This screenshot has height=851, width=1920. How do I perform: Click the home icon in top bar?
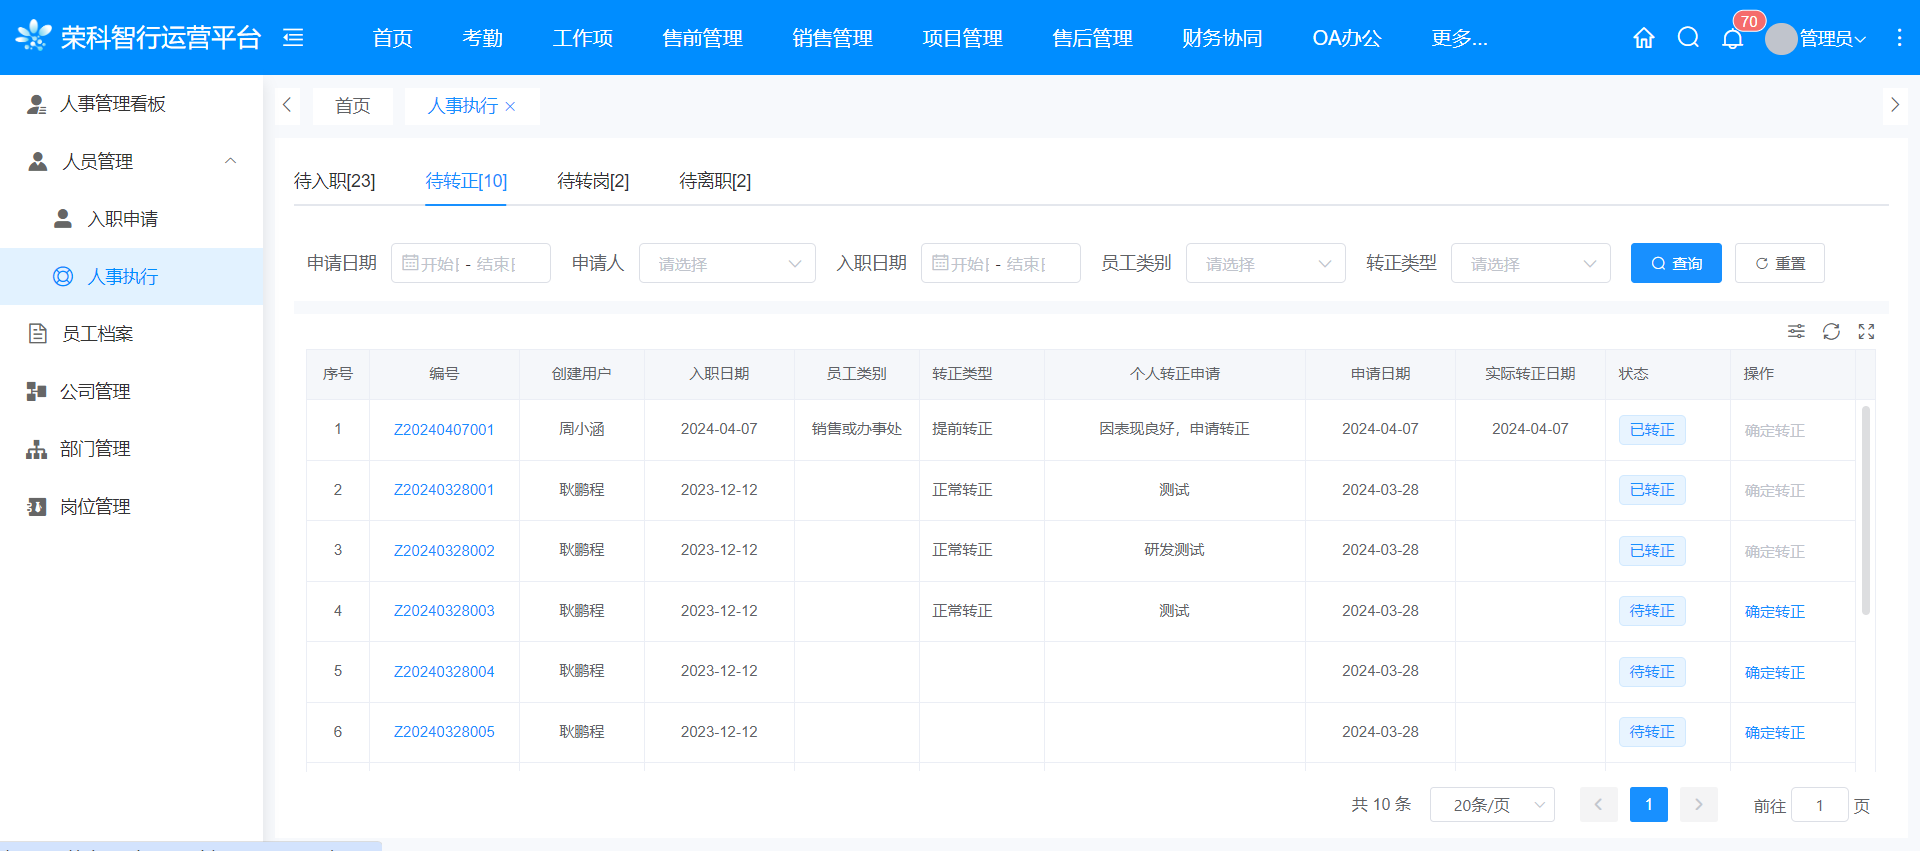click(x=1643, y=38)
